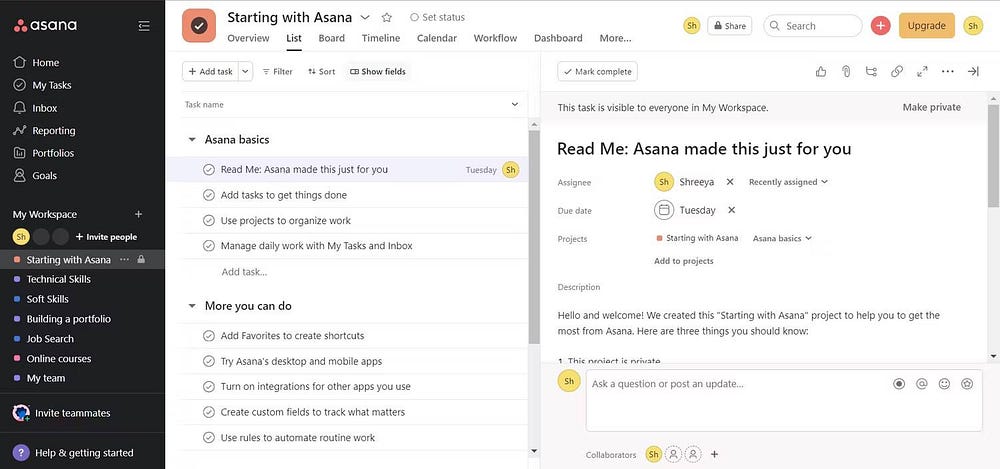Open the Add task dropdown arrow
The height and width of the screenshot is (469, 1000).
point(246,71)
